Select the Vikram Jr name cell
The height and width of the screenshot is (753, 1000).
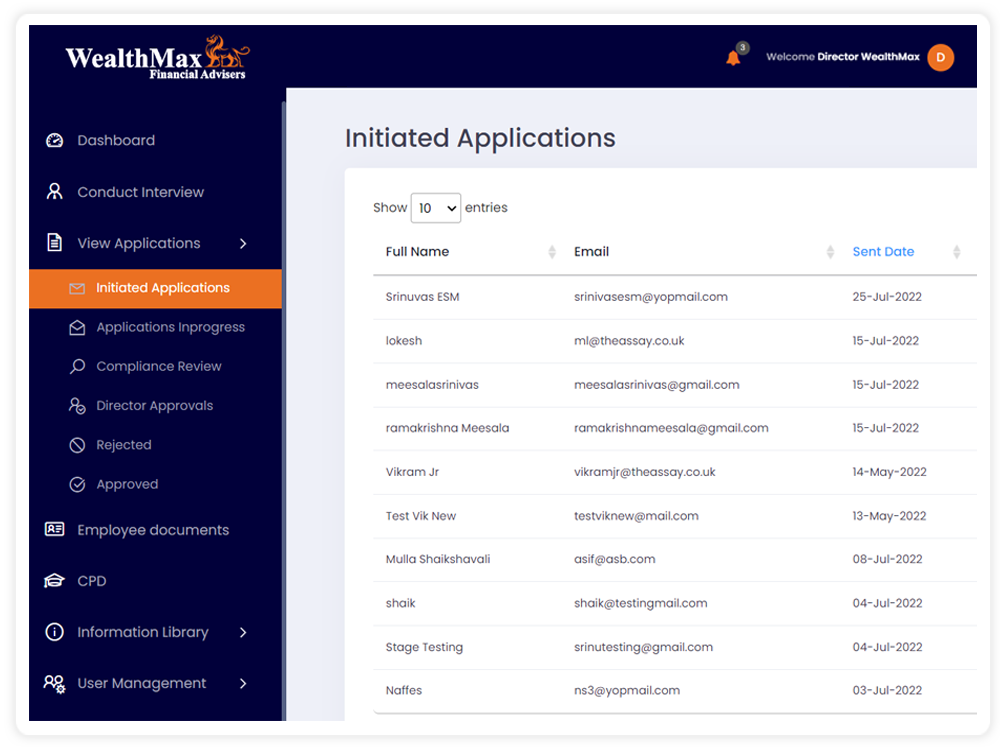[412, 472]
